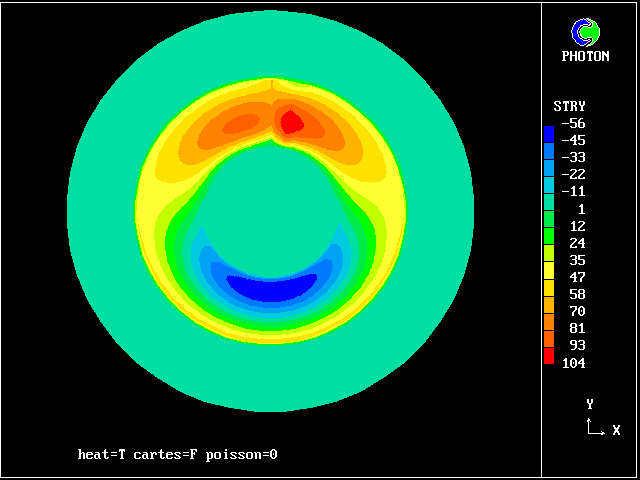The height and width of the screenshot is (480, 640).
Task: Click the legend value -22
Action: pos(573,174)
